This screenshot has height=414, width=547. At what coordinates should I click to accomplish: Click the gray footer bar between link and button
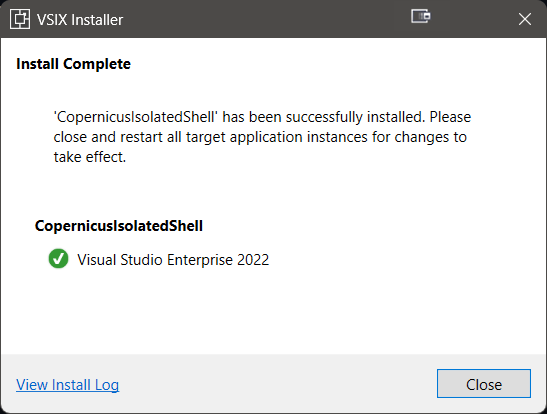click(x=277, y=384)
